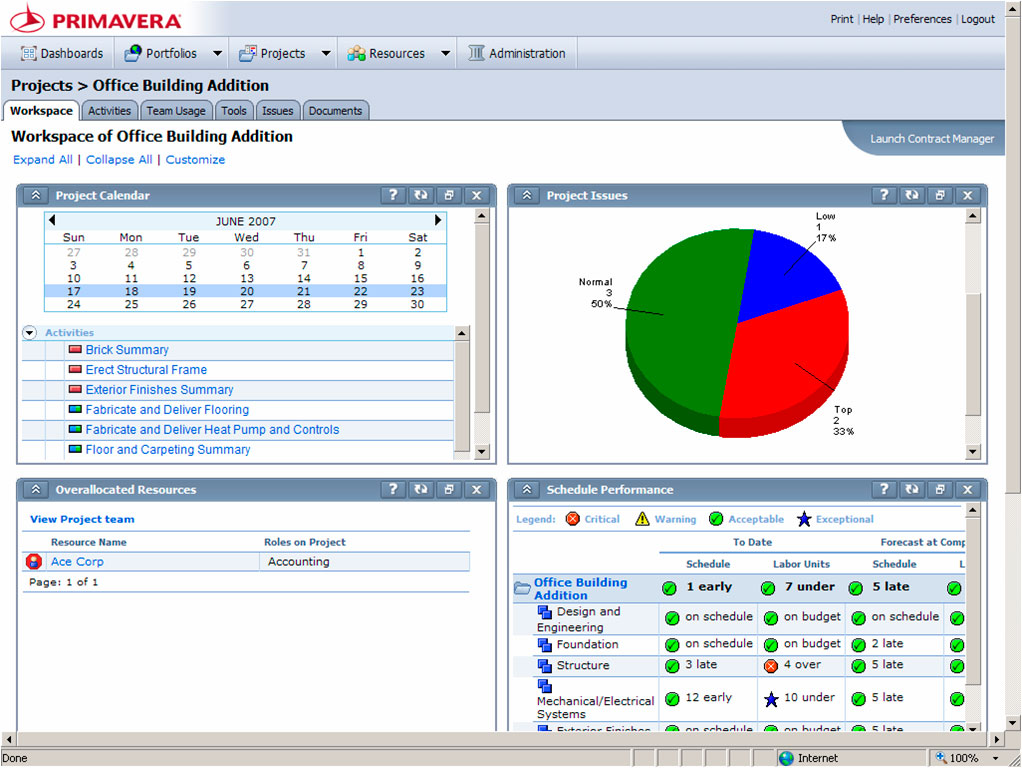Open the Resources dropdown arrow
The height and width of the screenshot is (768, 1022).
[x=445, y=53]
